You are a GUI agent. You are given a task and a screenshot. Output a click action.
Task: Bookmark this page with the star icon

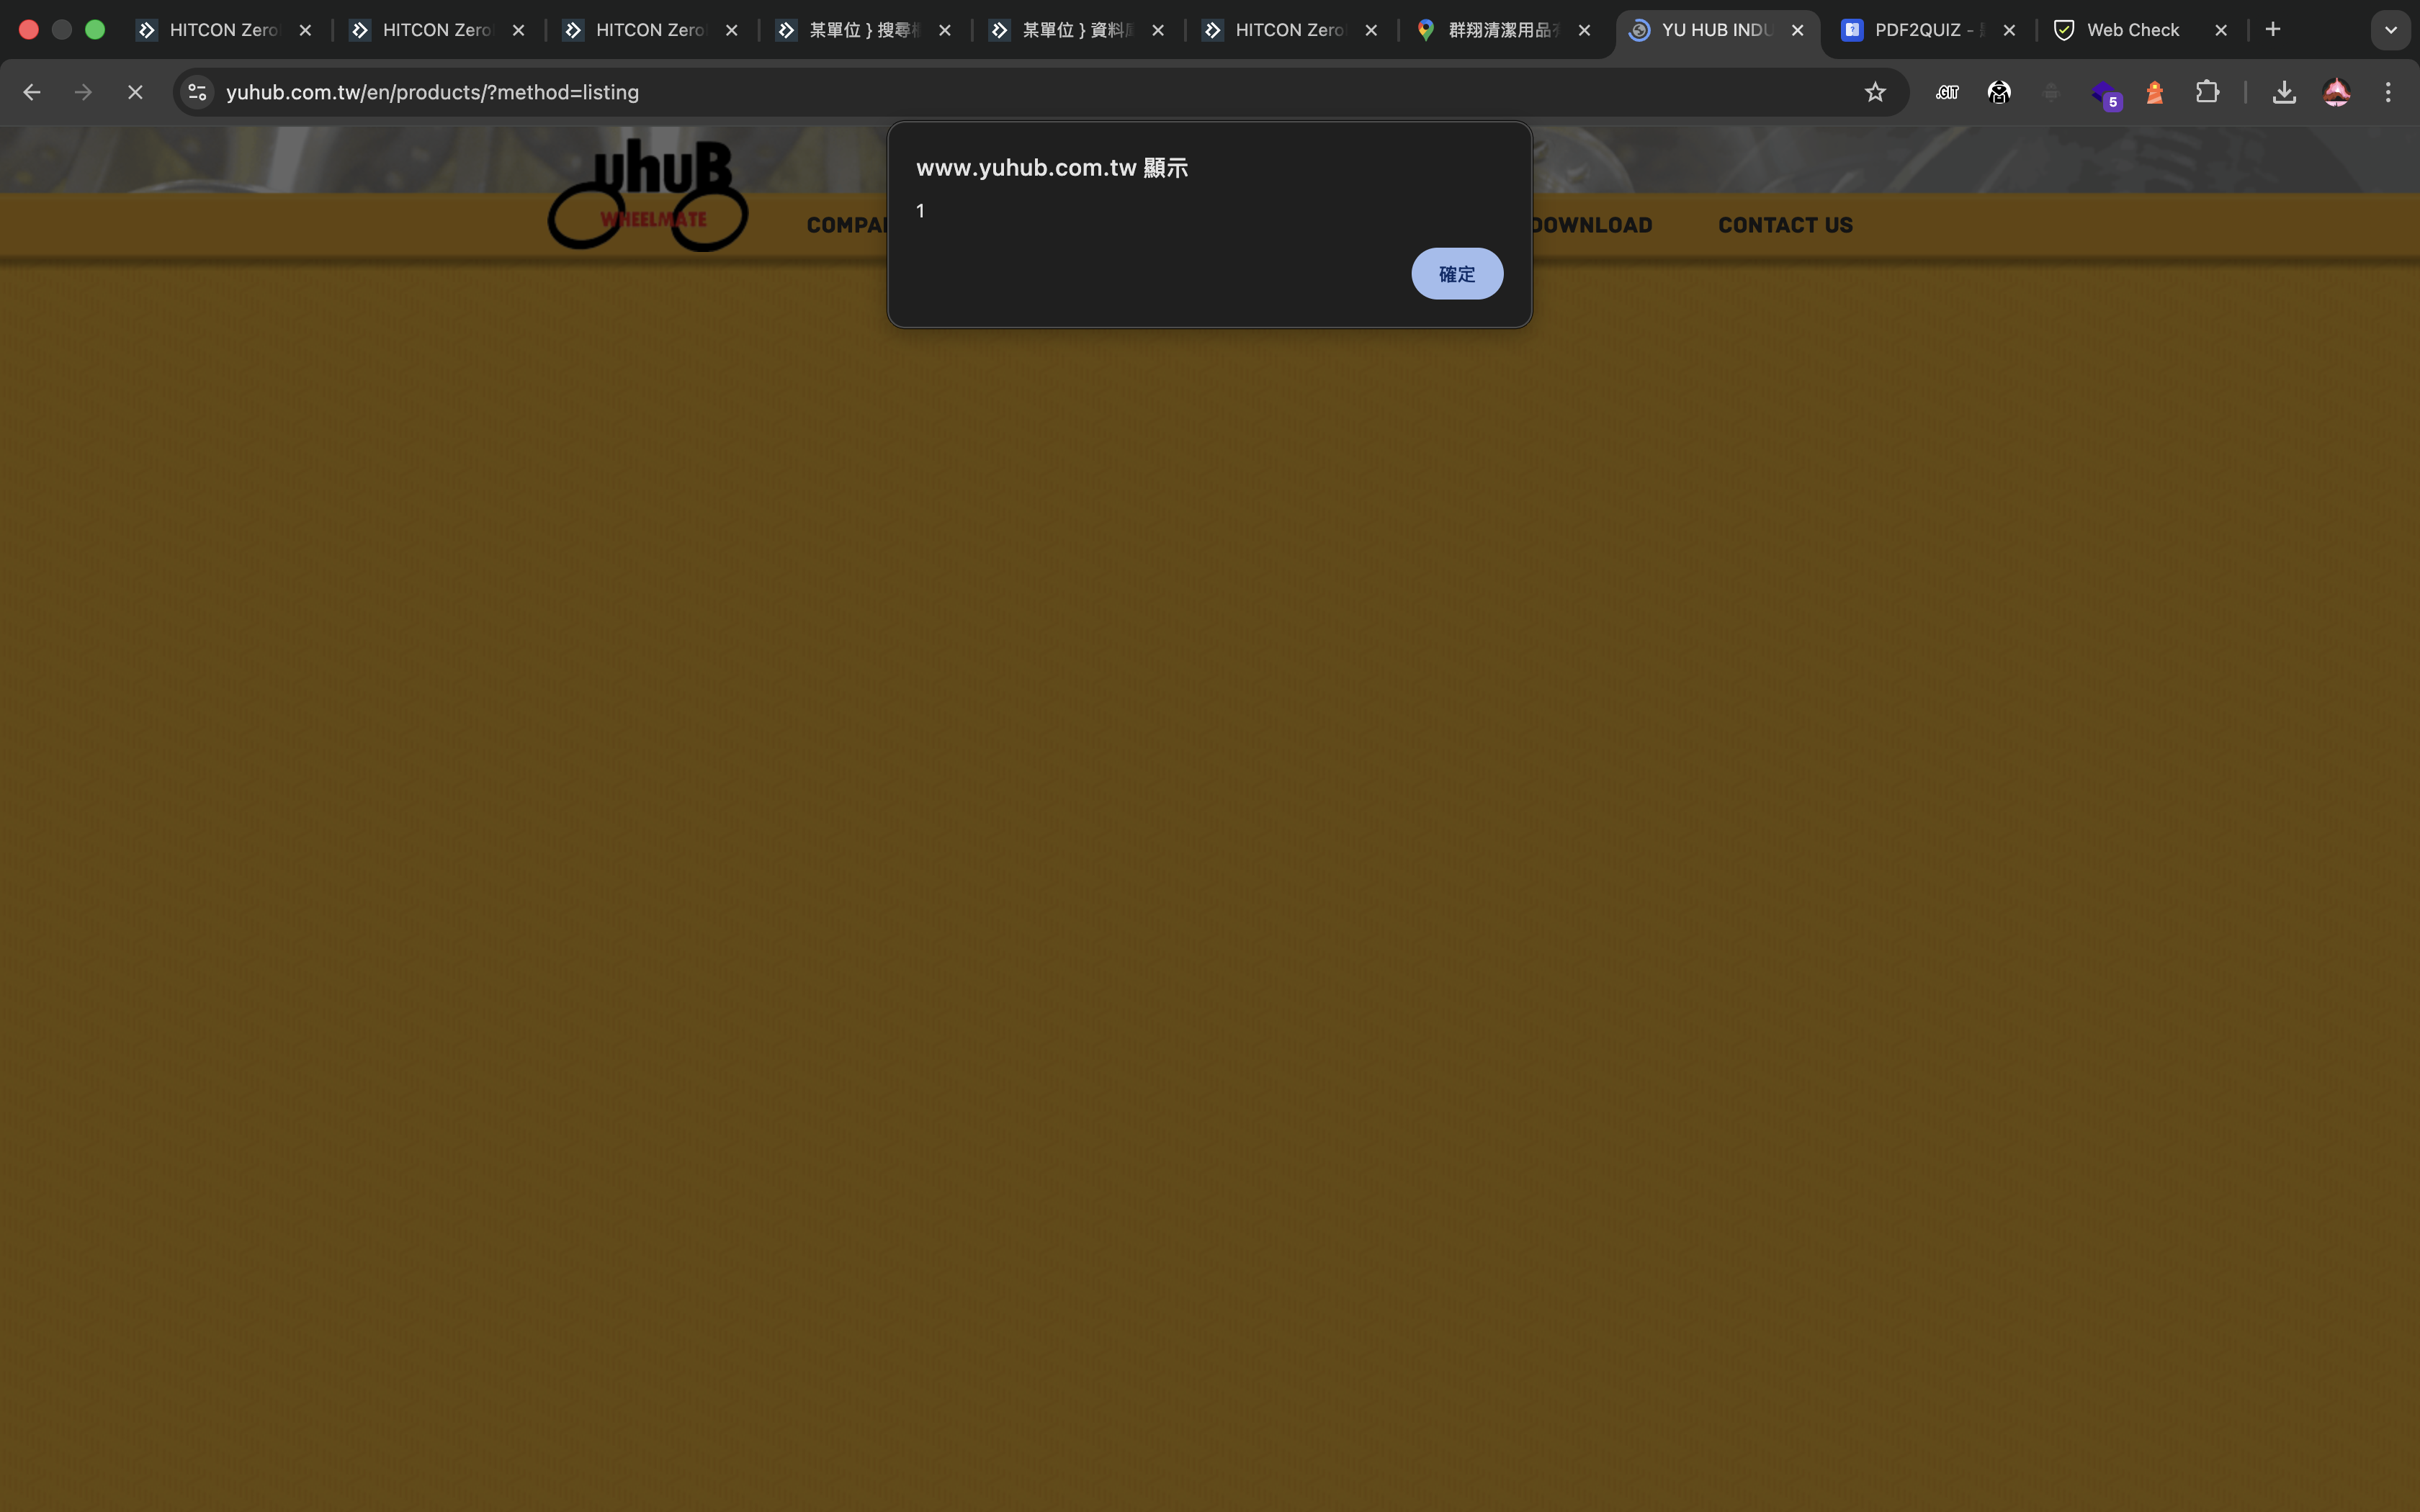1875,92
